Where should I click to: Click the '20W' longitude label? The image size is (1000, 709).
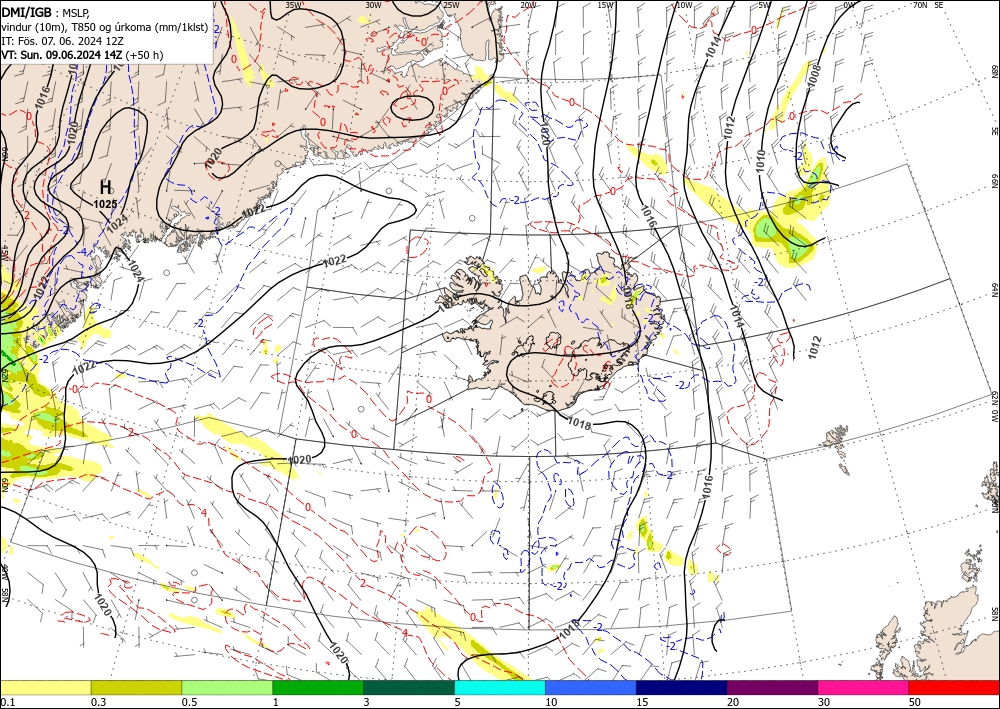tap(528, 5)
